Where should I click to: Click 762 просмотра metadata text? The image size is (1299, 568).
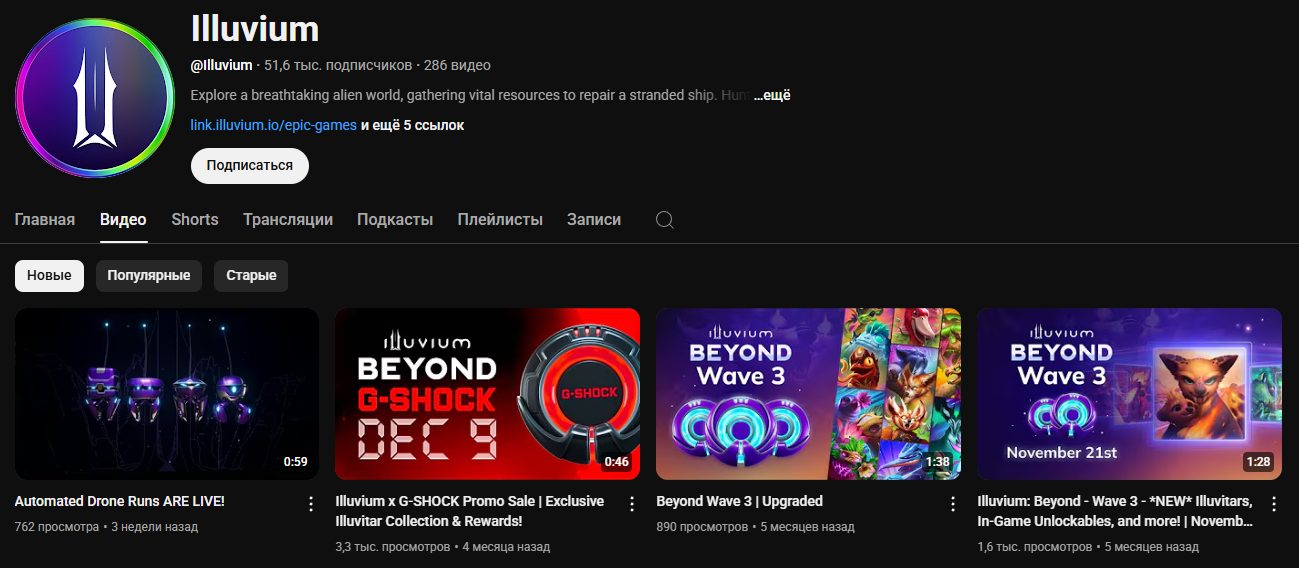tap(57, 526)
